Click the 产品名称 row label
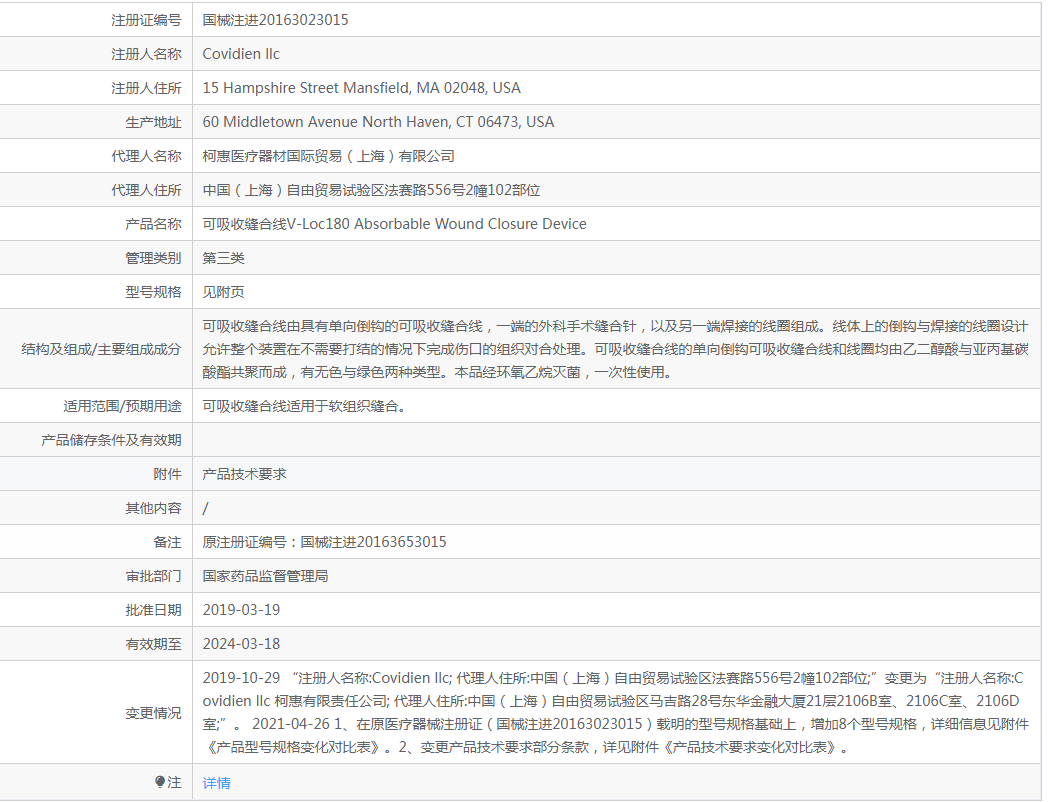The width and height of the screenshot is (1048, 802). [x=154, y=225]
